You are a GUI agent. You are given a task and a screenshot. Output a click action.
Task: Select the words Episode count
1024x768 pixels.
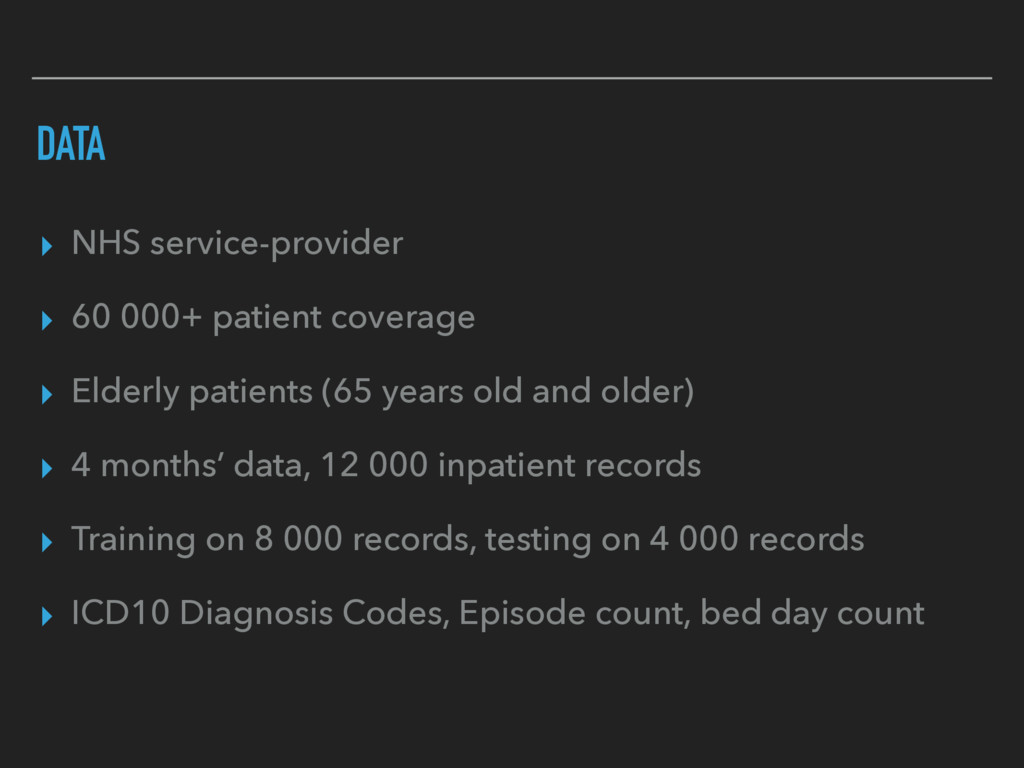click(x=571, y=614)
